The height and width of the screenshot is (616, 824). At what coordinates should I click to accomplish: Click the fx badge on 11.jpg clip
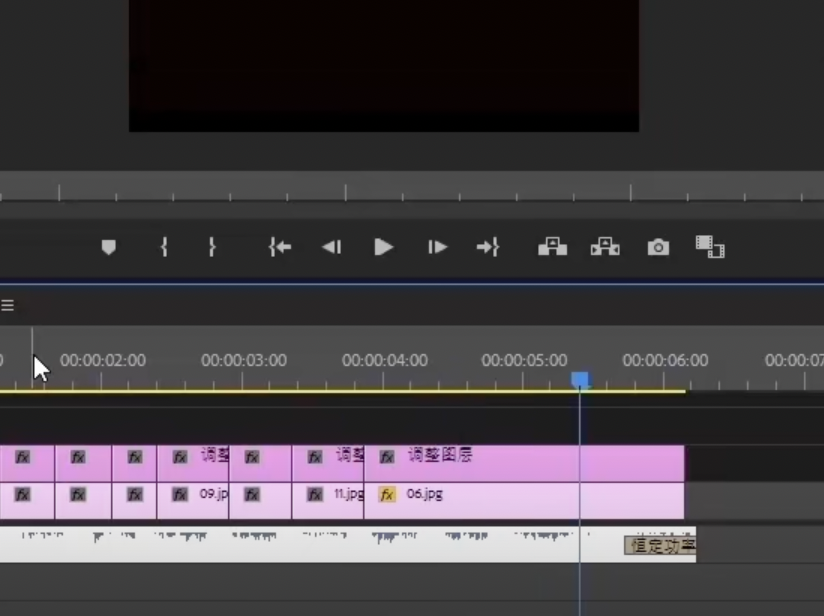tap(315, 495)
